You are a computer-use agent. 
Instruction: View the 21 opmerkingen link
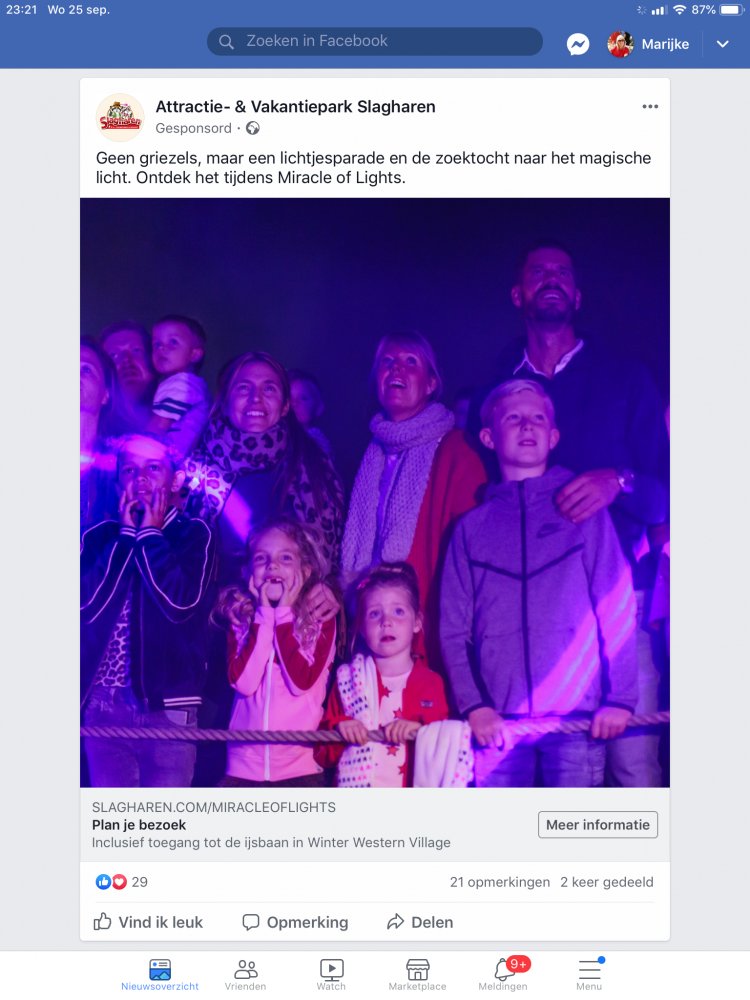(x=499, y=882)
